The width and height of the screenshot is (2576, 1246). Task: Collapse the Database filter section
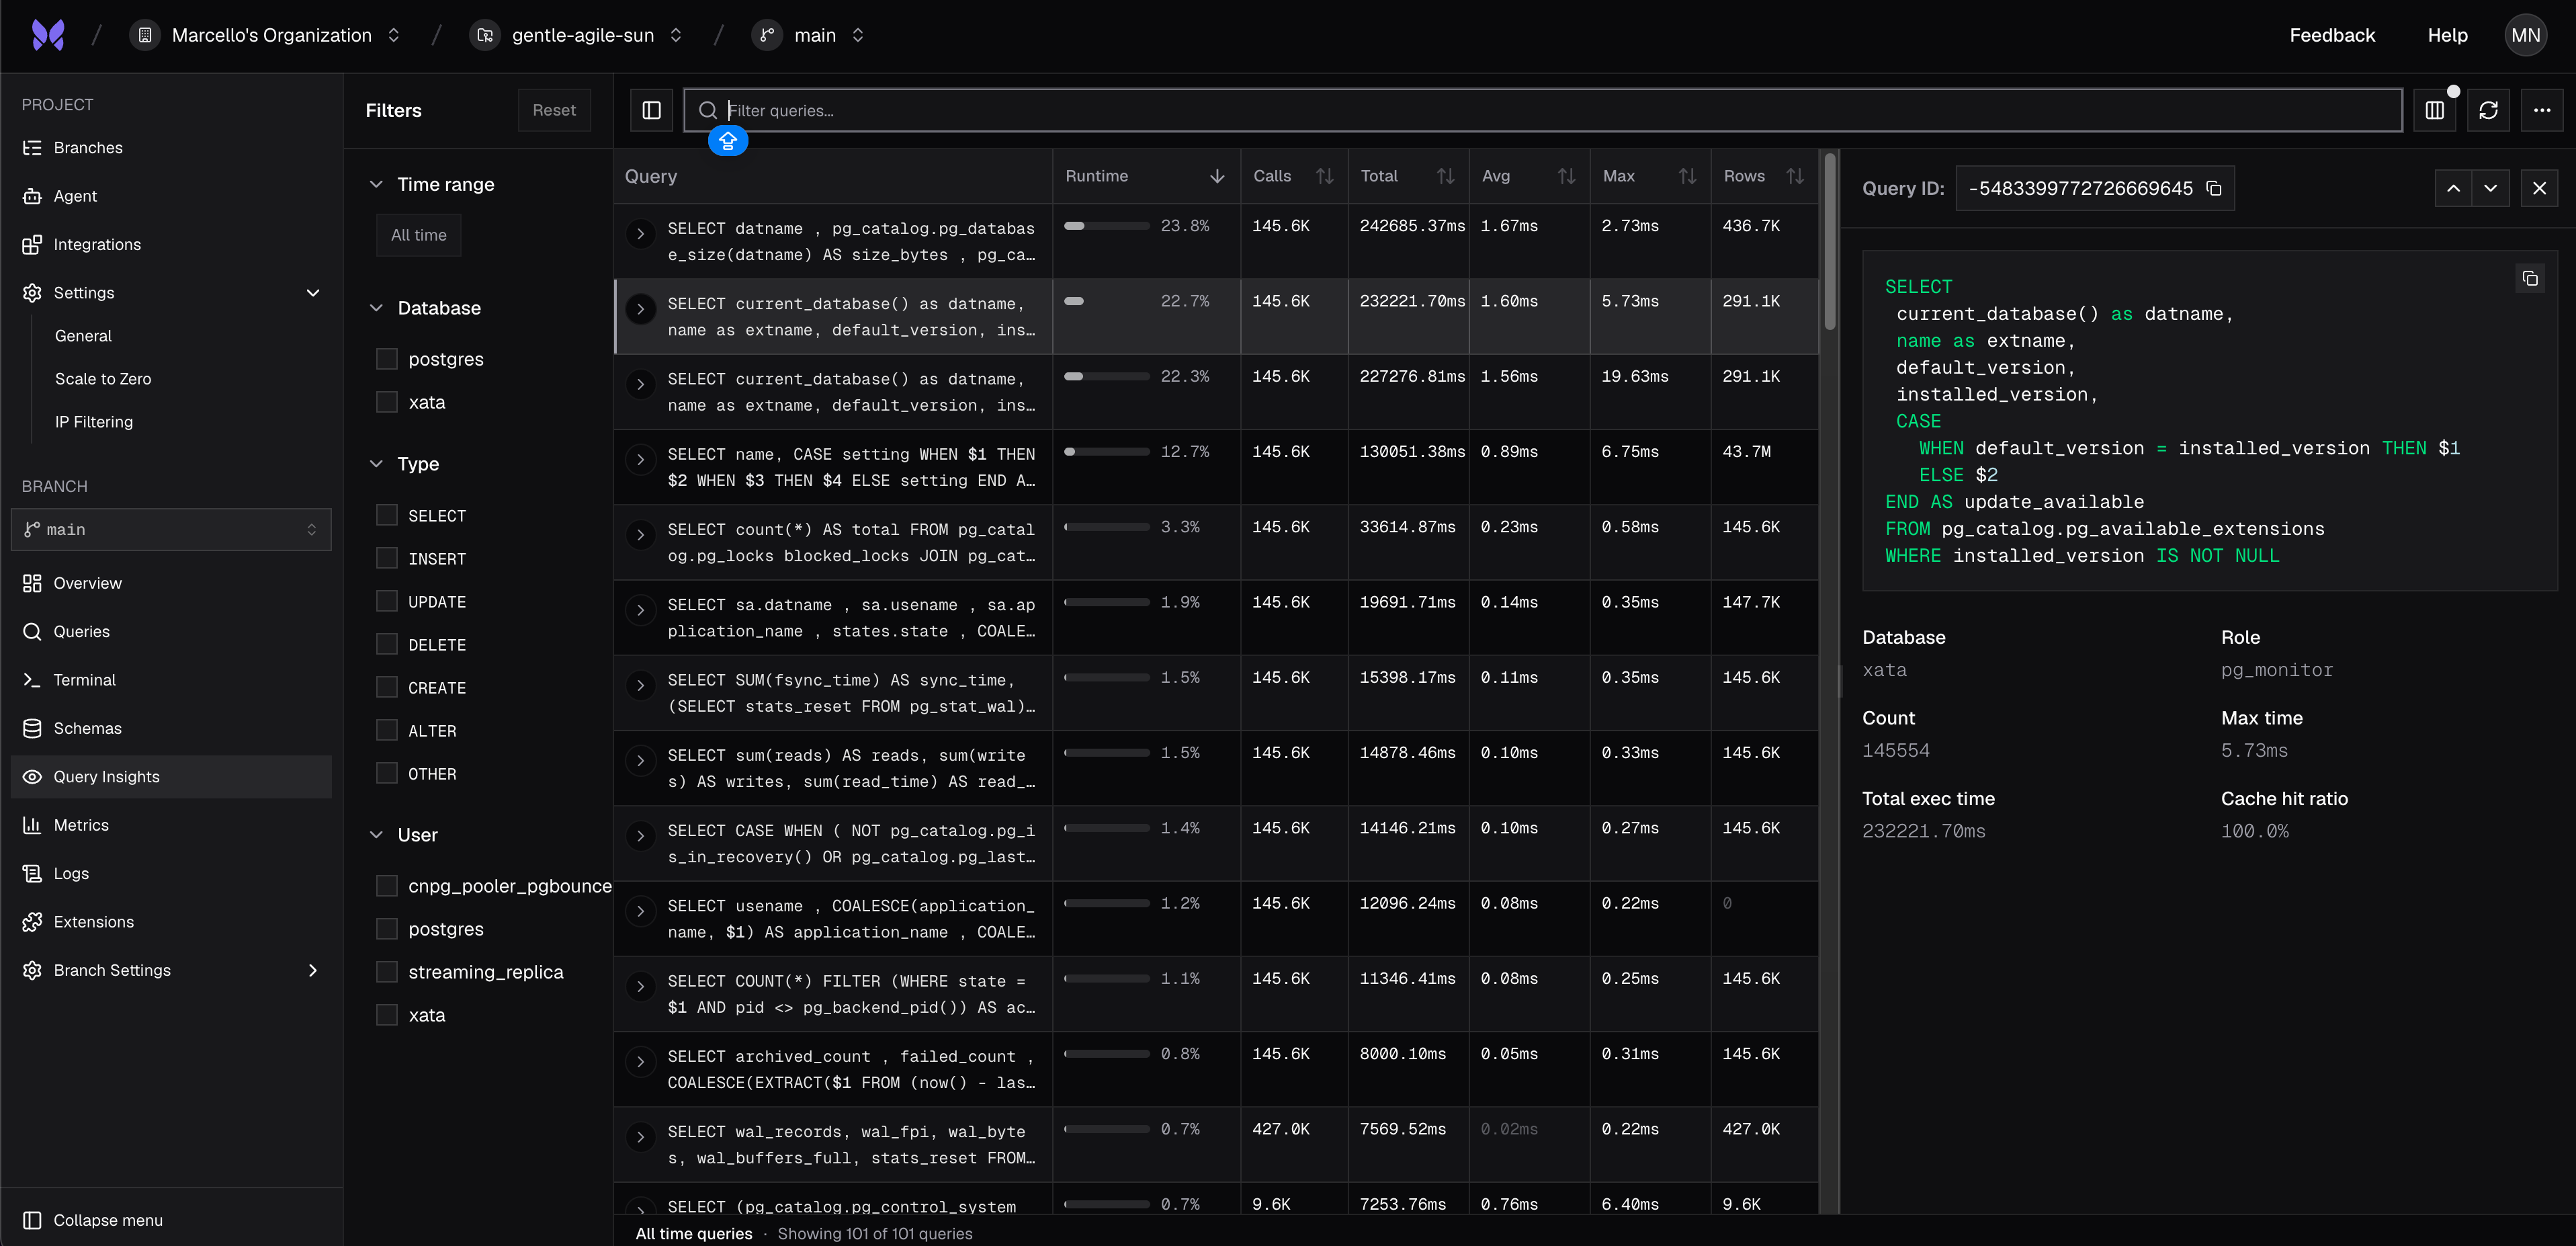[376, 308]
